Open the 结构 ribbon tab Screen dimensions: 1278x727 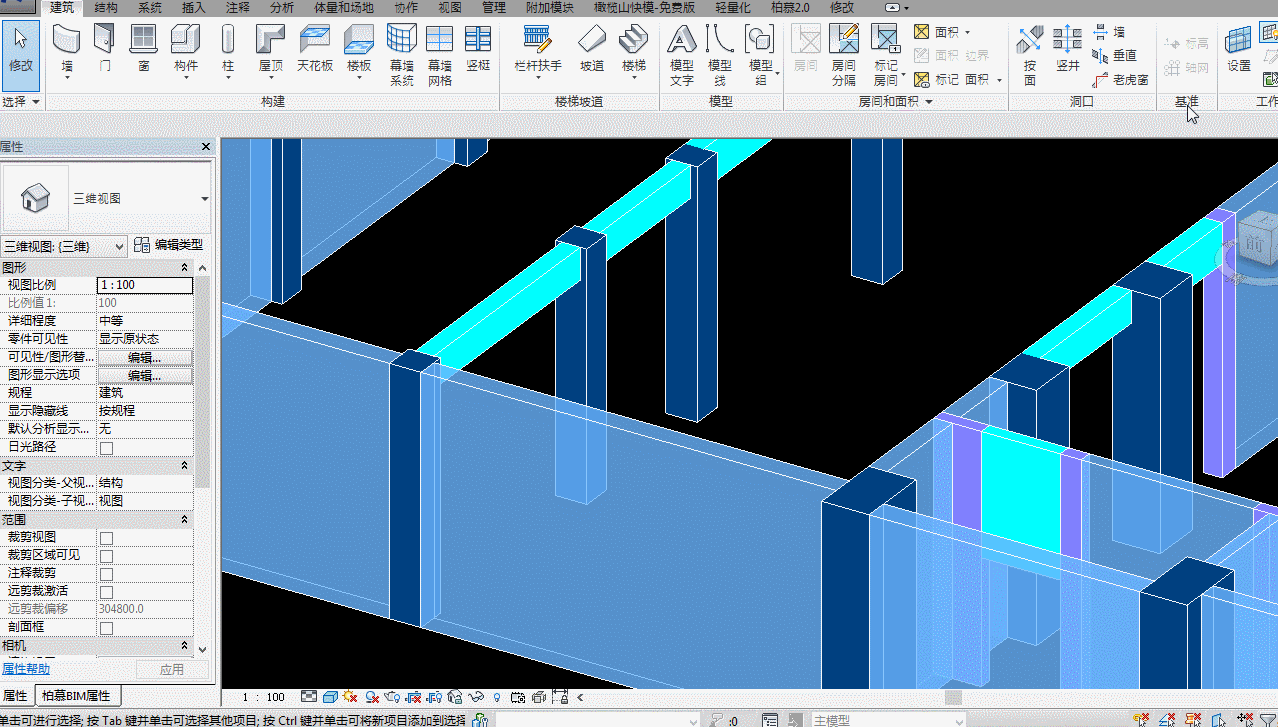coord(105,8)
